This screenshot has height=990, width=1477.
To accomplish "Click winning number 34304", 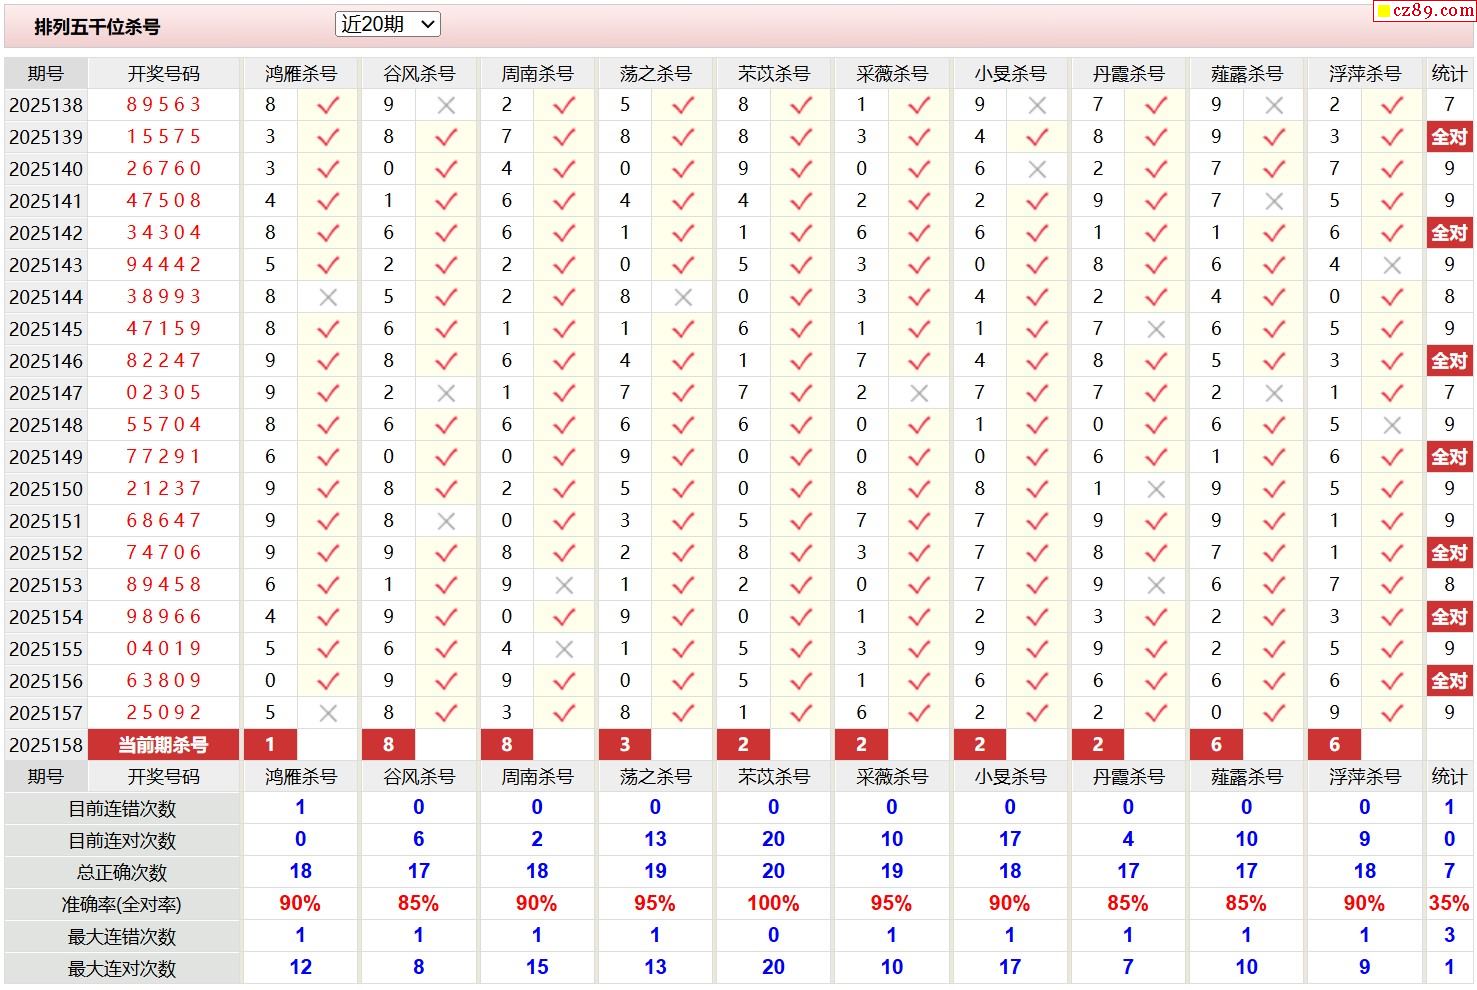I will click(164, 233).
